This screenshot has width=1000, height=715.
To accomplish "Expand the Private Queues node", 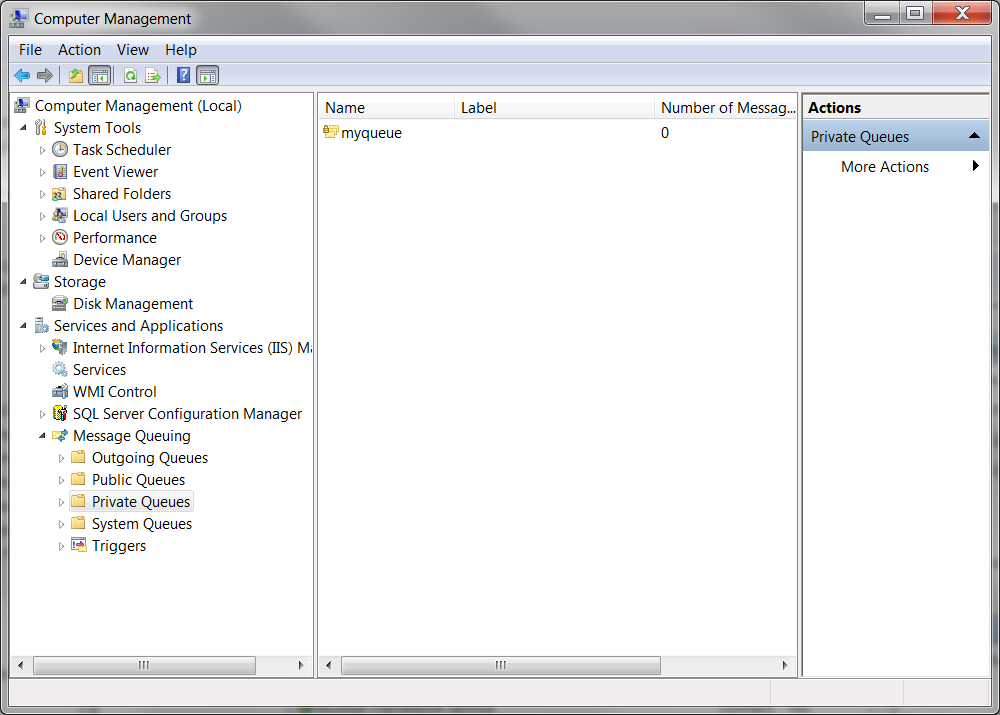I will pos(61,503).
